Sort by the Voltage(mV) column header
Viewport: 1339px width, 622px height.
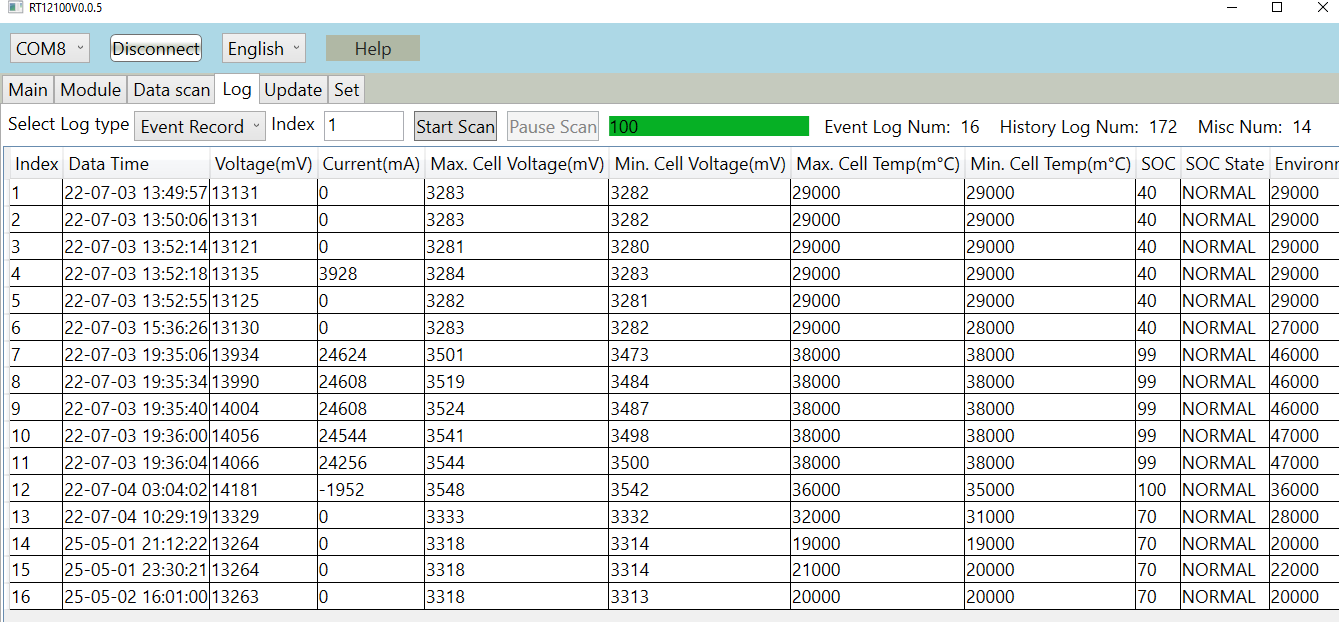[x=263, y=164]
